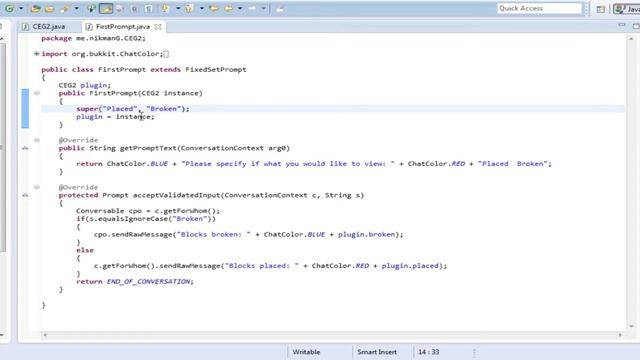
Task: Toggle the highlighted Mark Occurrences button
Action: click(106, 9)
